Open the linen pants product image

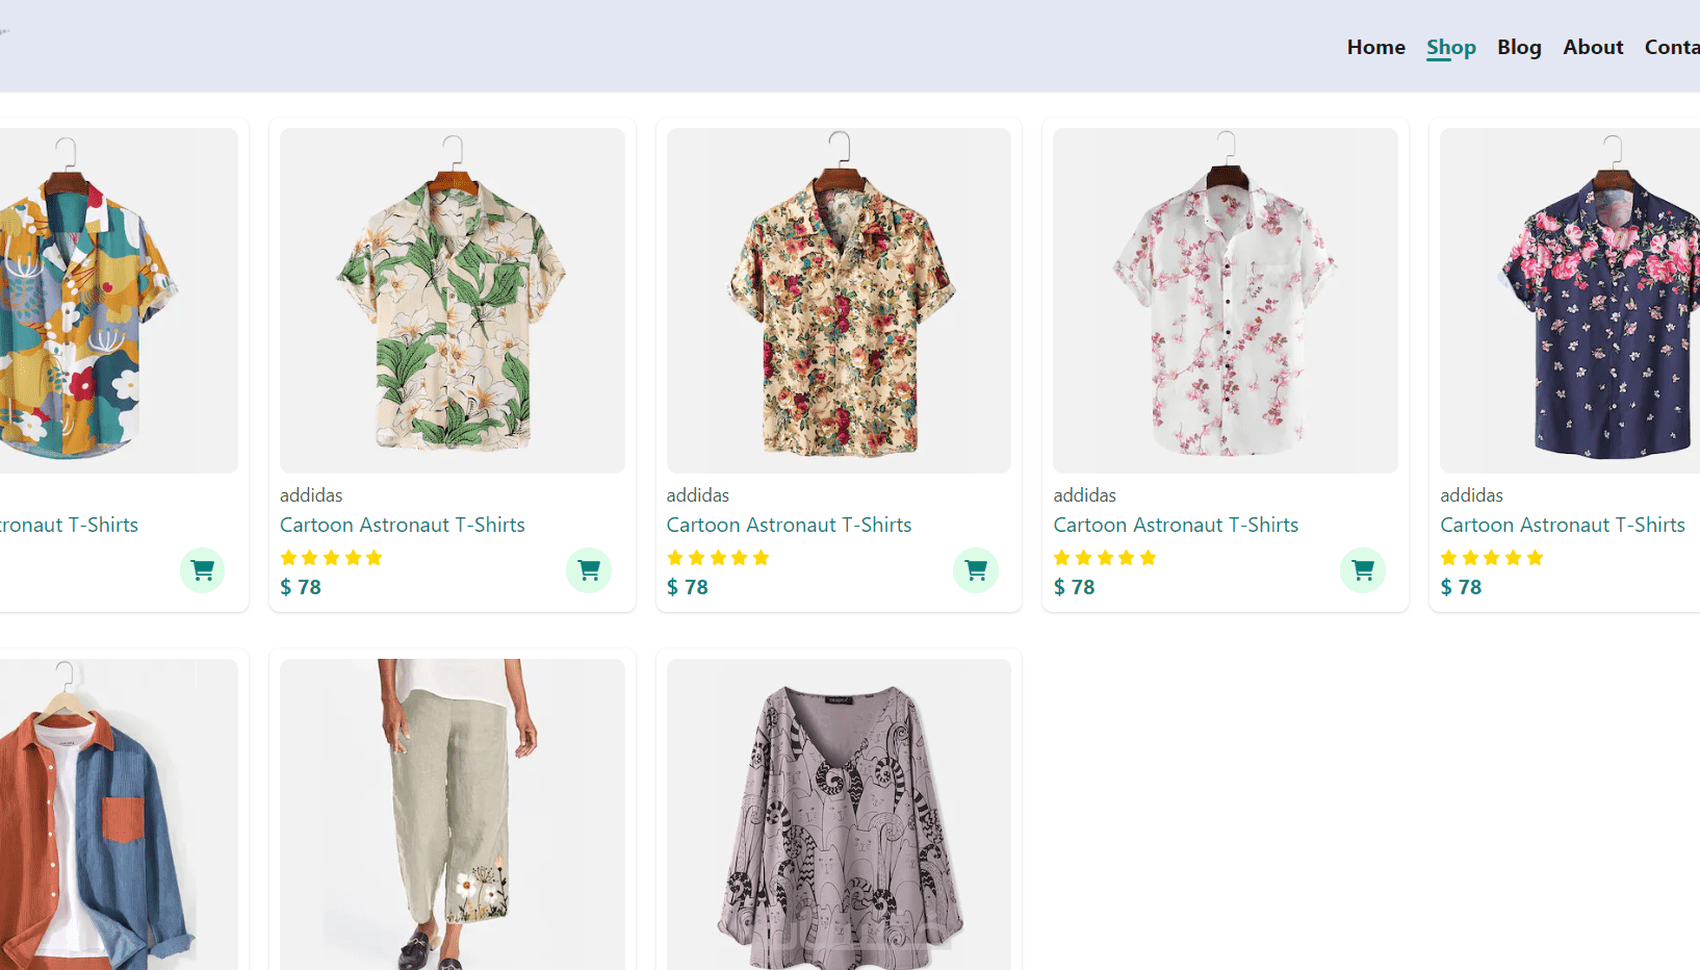click(452, 812)
